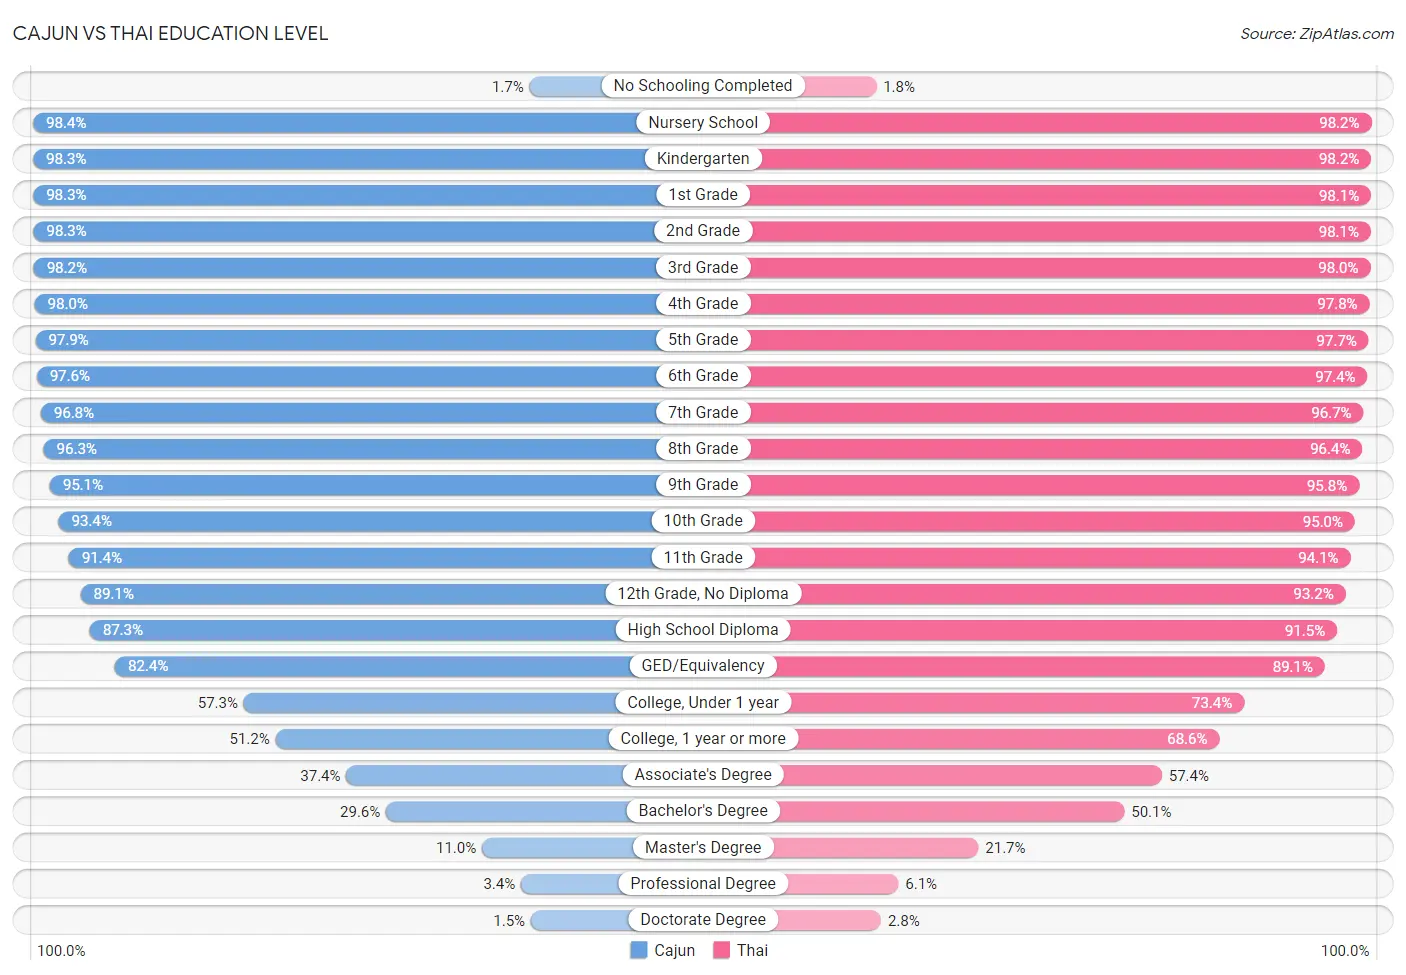Select the Professional Degree label
The height and width of the screenshot is (975, 1406).
point(703,883)
